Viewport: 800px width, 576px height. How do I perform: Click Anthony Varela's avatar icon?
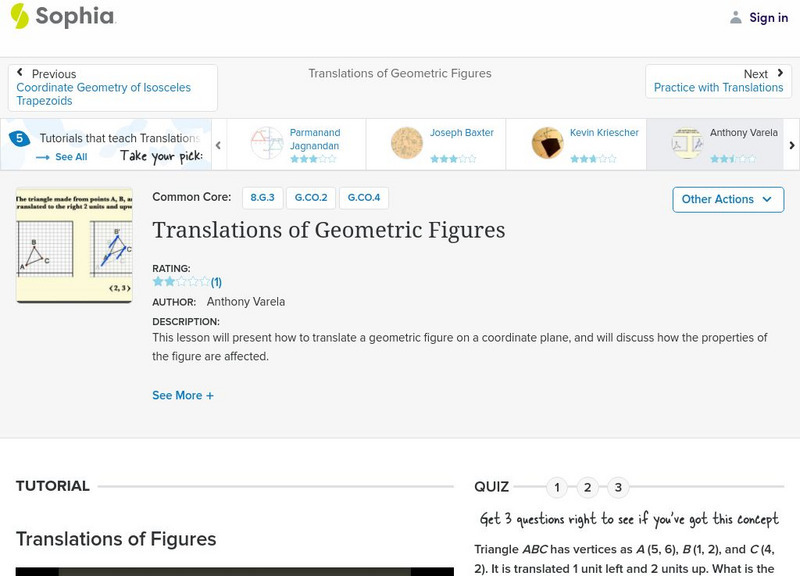pyautogui.click(x=687, y=144)
